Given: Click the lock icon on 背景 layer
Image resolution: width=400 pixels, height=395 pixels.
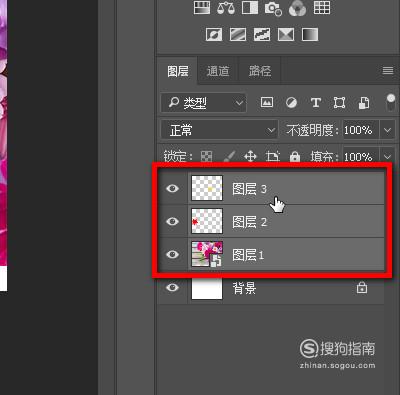Looking at the screenshot, I should pyautogui.click(x=362, y=287).
